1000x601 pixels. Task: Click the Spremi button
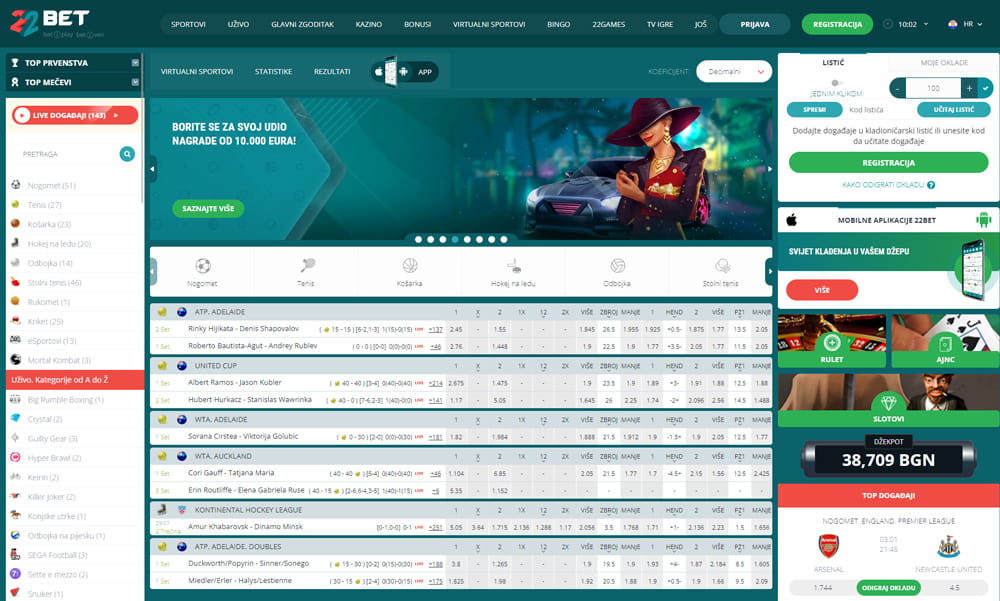(814, 110)
